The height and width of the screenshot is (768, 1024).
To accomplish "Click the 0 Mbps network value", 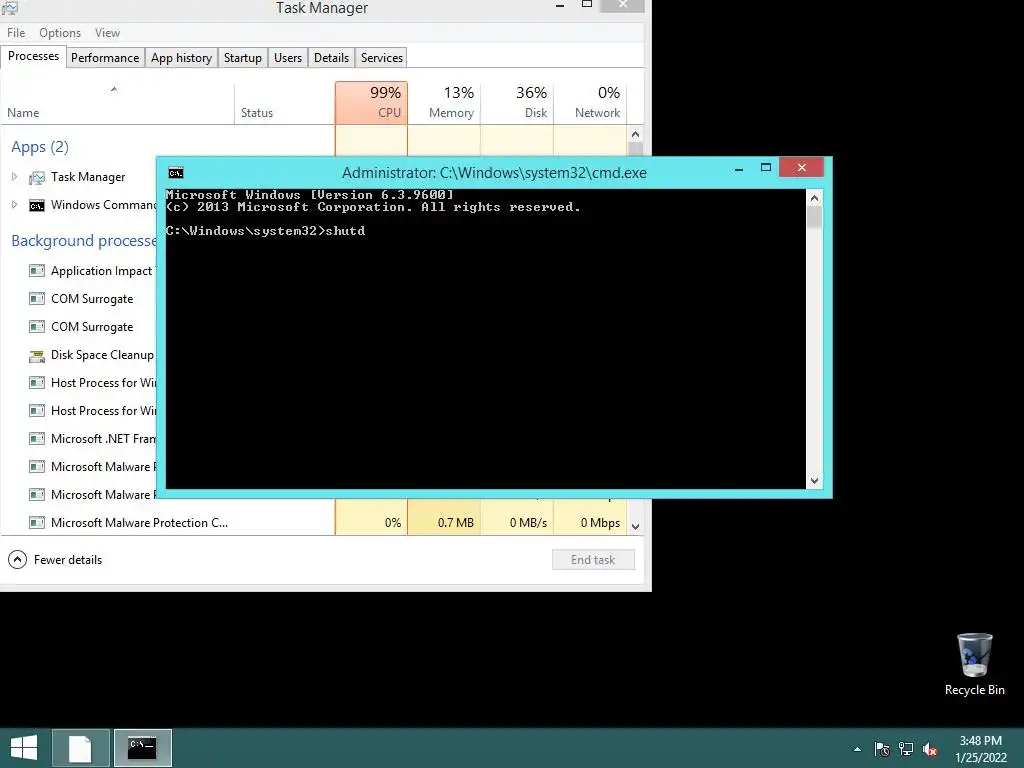I will click(600, 523).
